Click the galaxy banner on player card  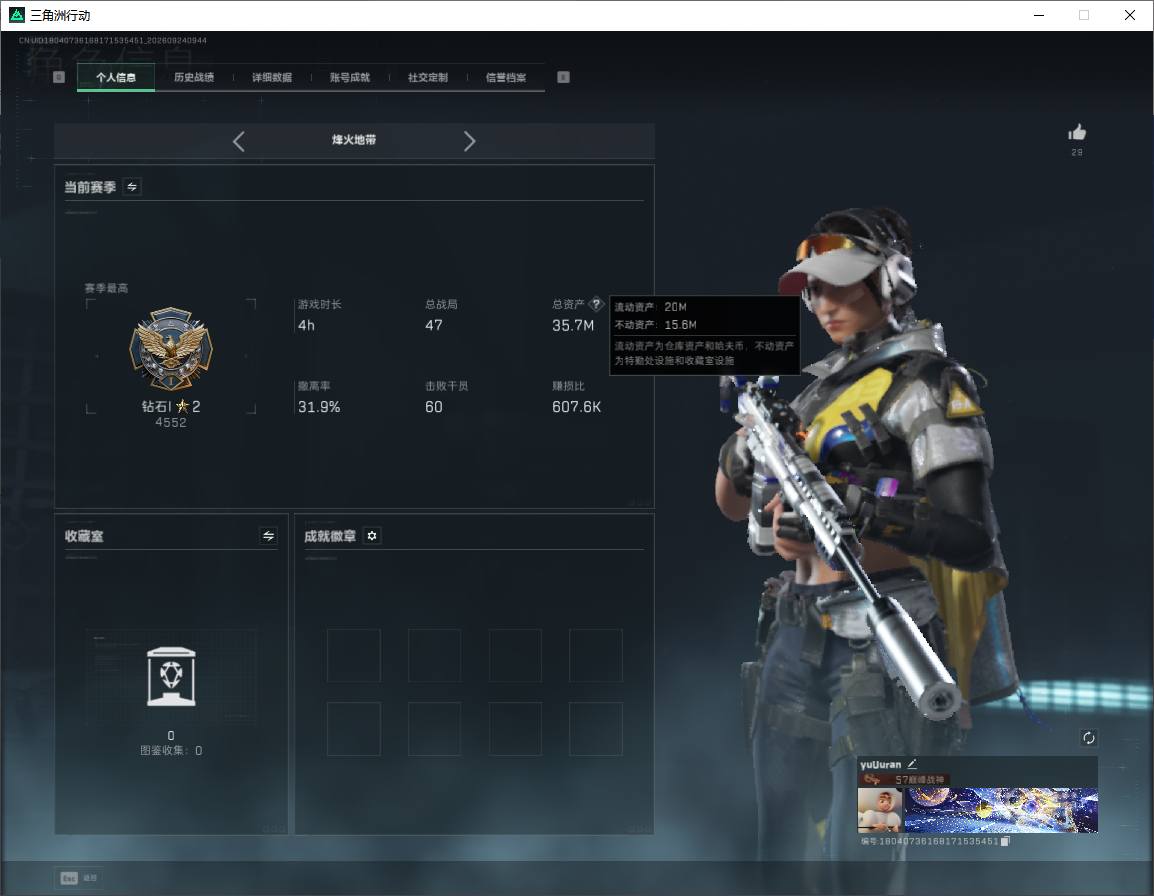coord(1001,810)
